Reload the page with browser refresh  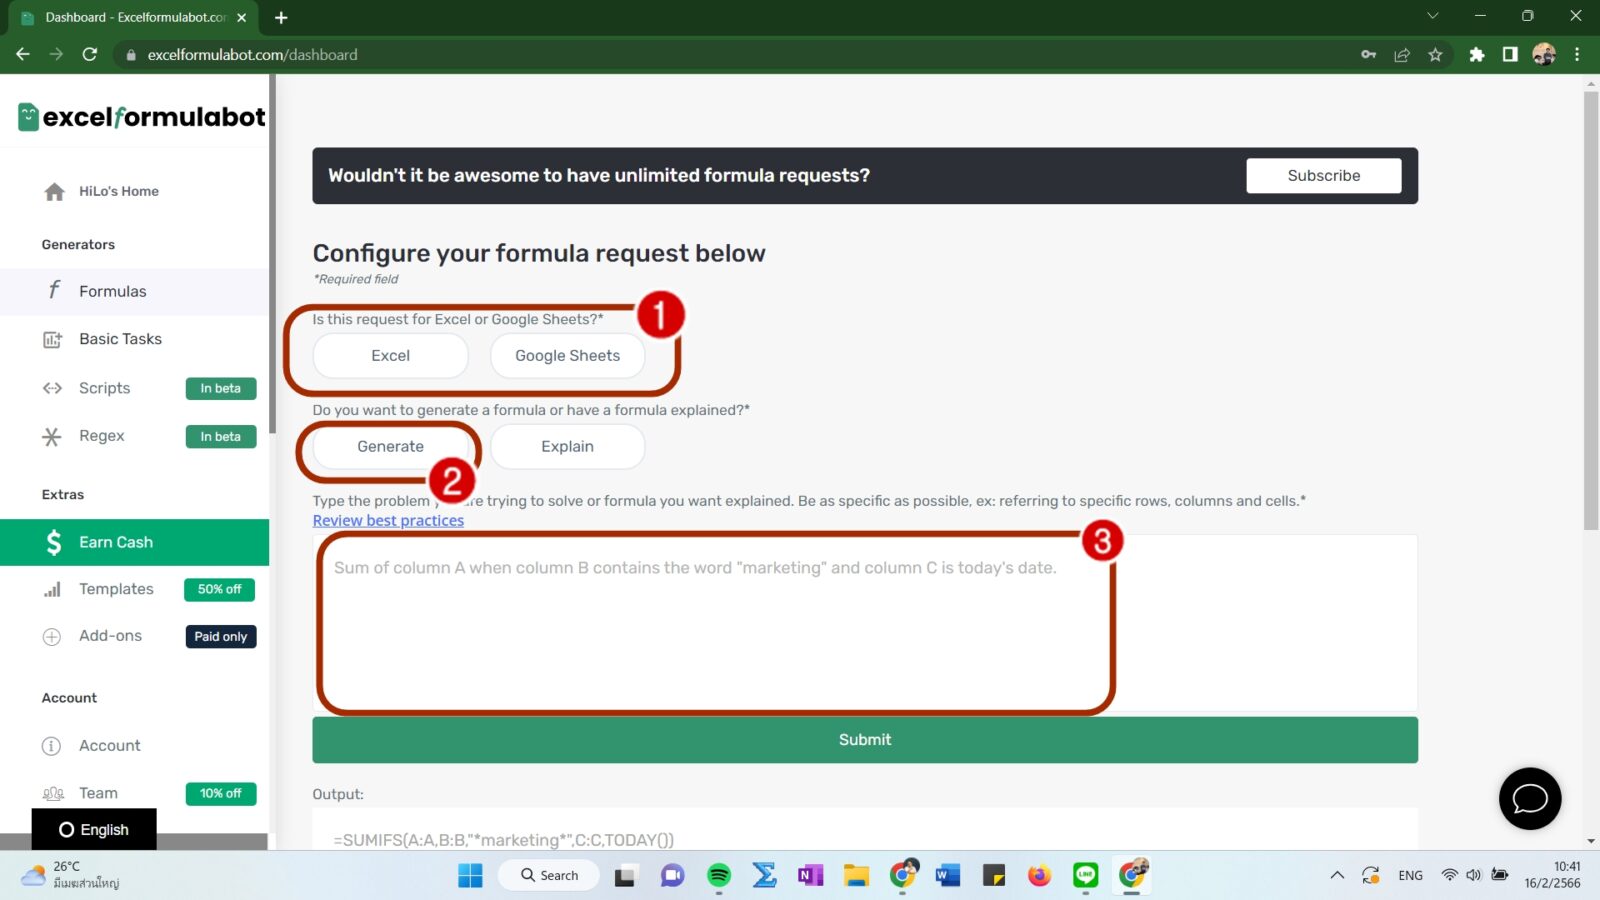[90, 55]
